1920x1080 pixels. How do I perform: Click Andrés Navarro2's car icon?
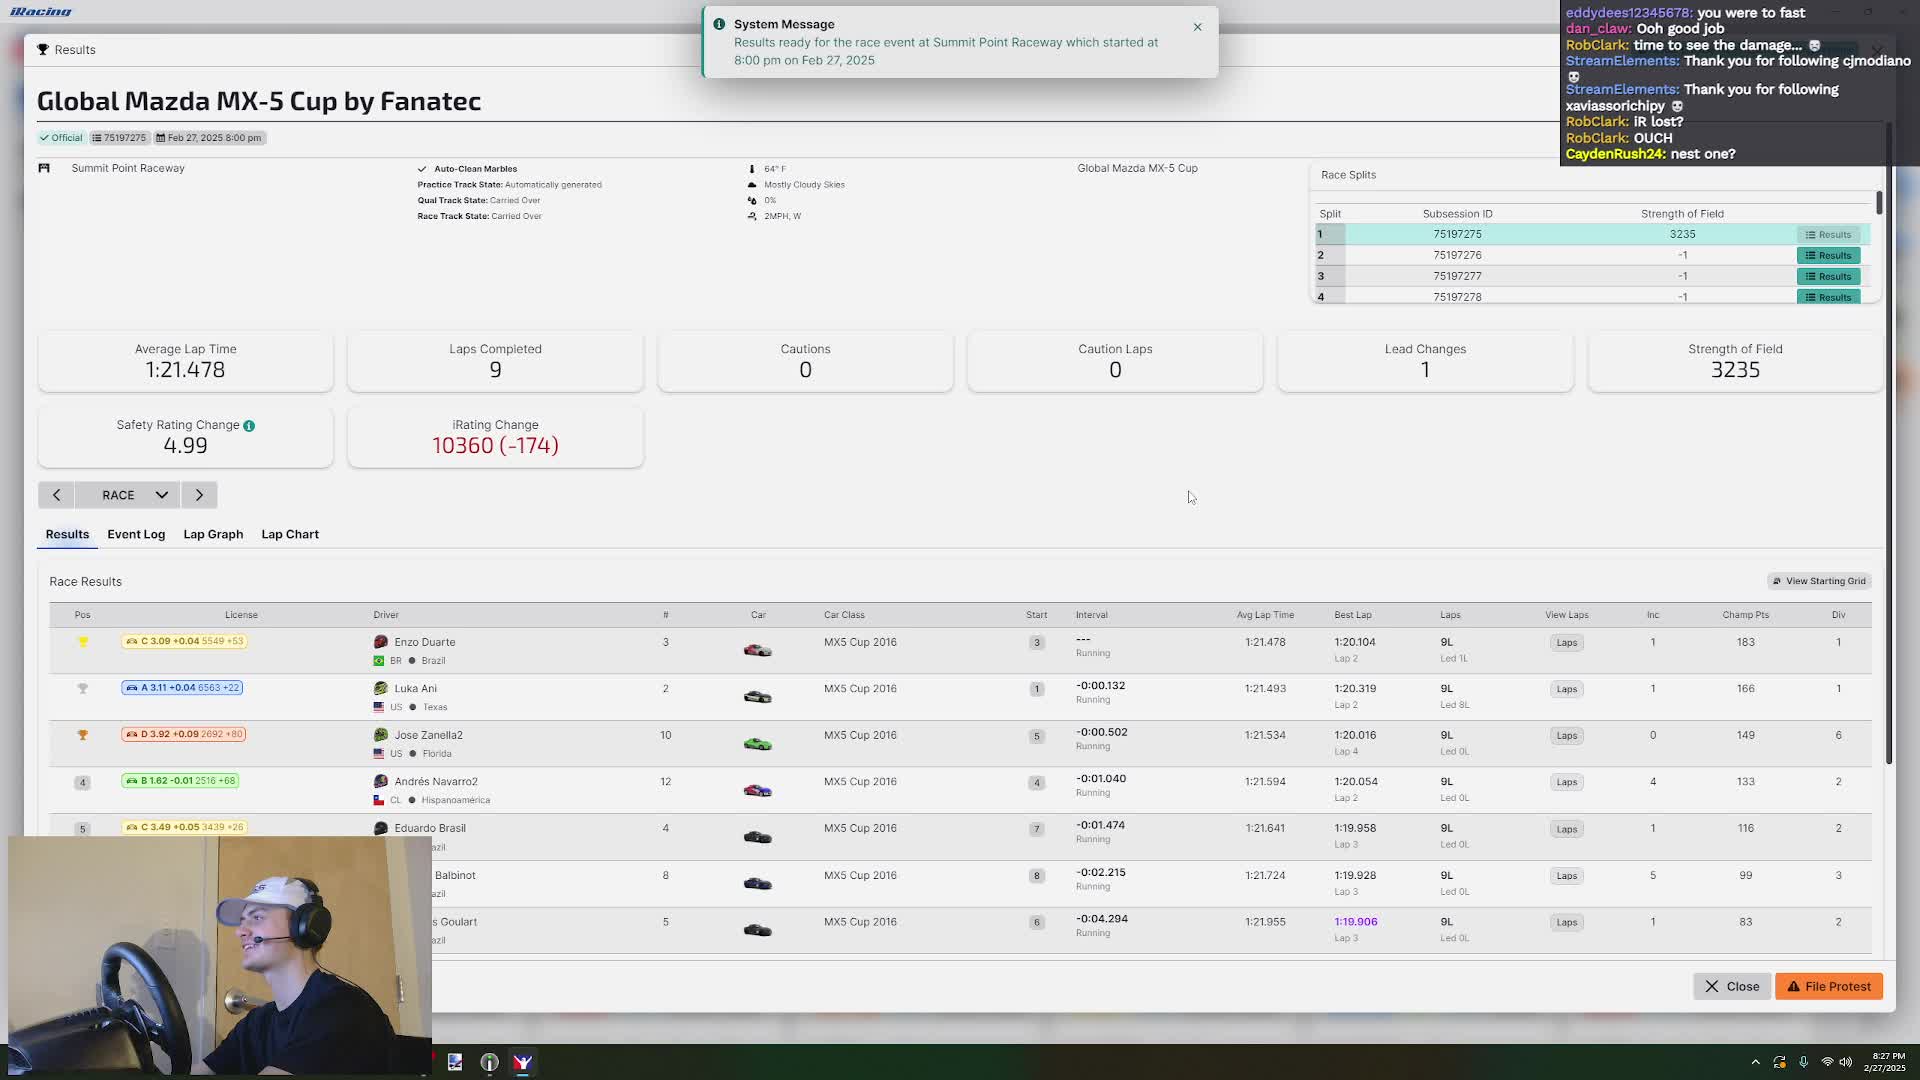757,790
